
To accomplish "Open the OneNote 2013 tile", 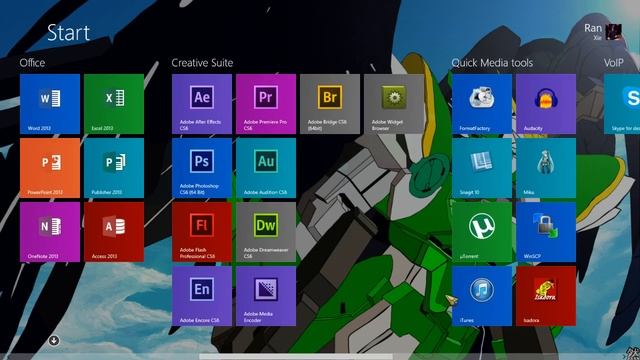I will coord(50,232).
